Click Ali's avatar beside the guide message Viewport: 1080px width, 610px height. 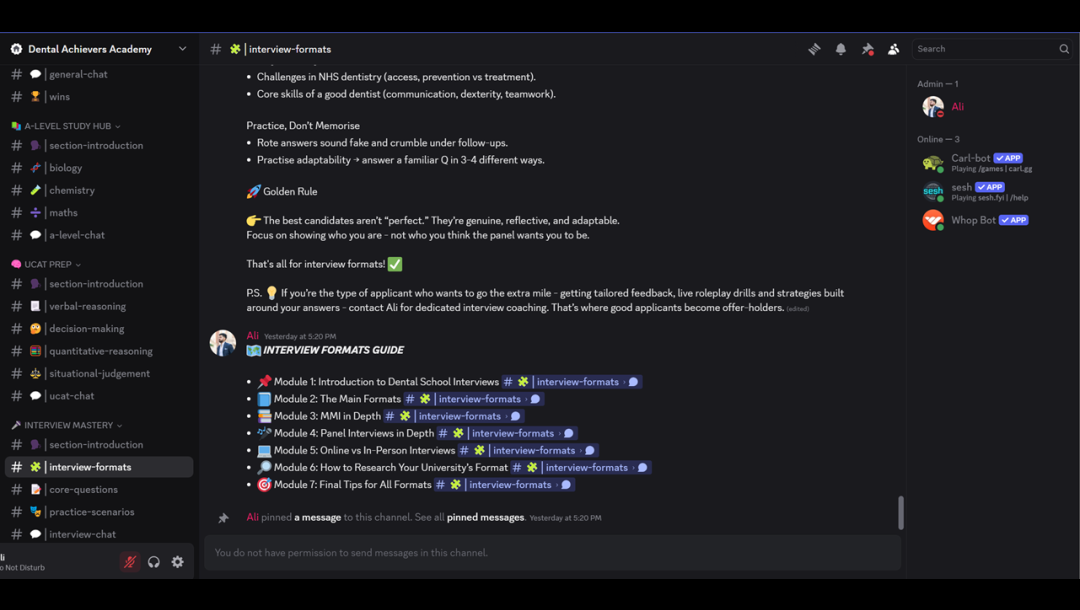(x=222, y=343)
